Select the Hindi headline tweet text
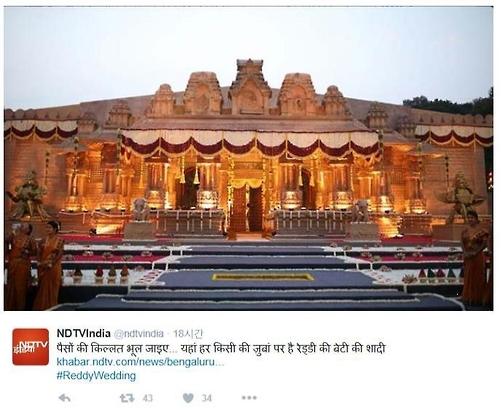500x413 pixels. coord(221,348)
